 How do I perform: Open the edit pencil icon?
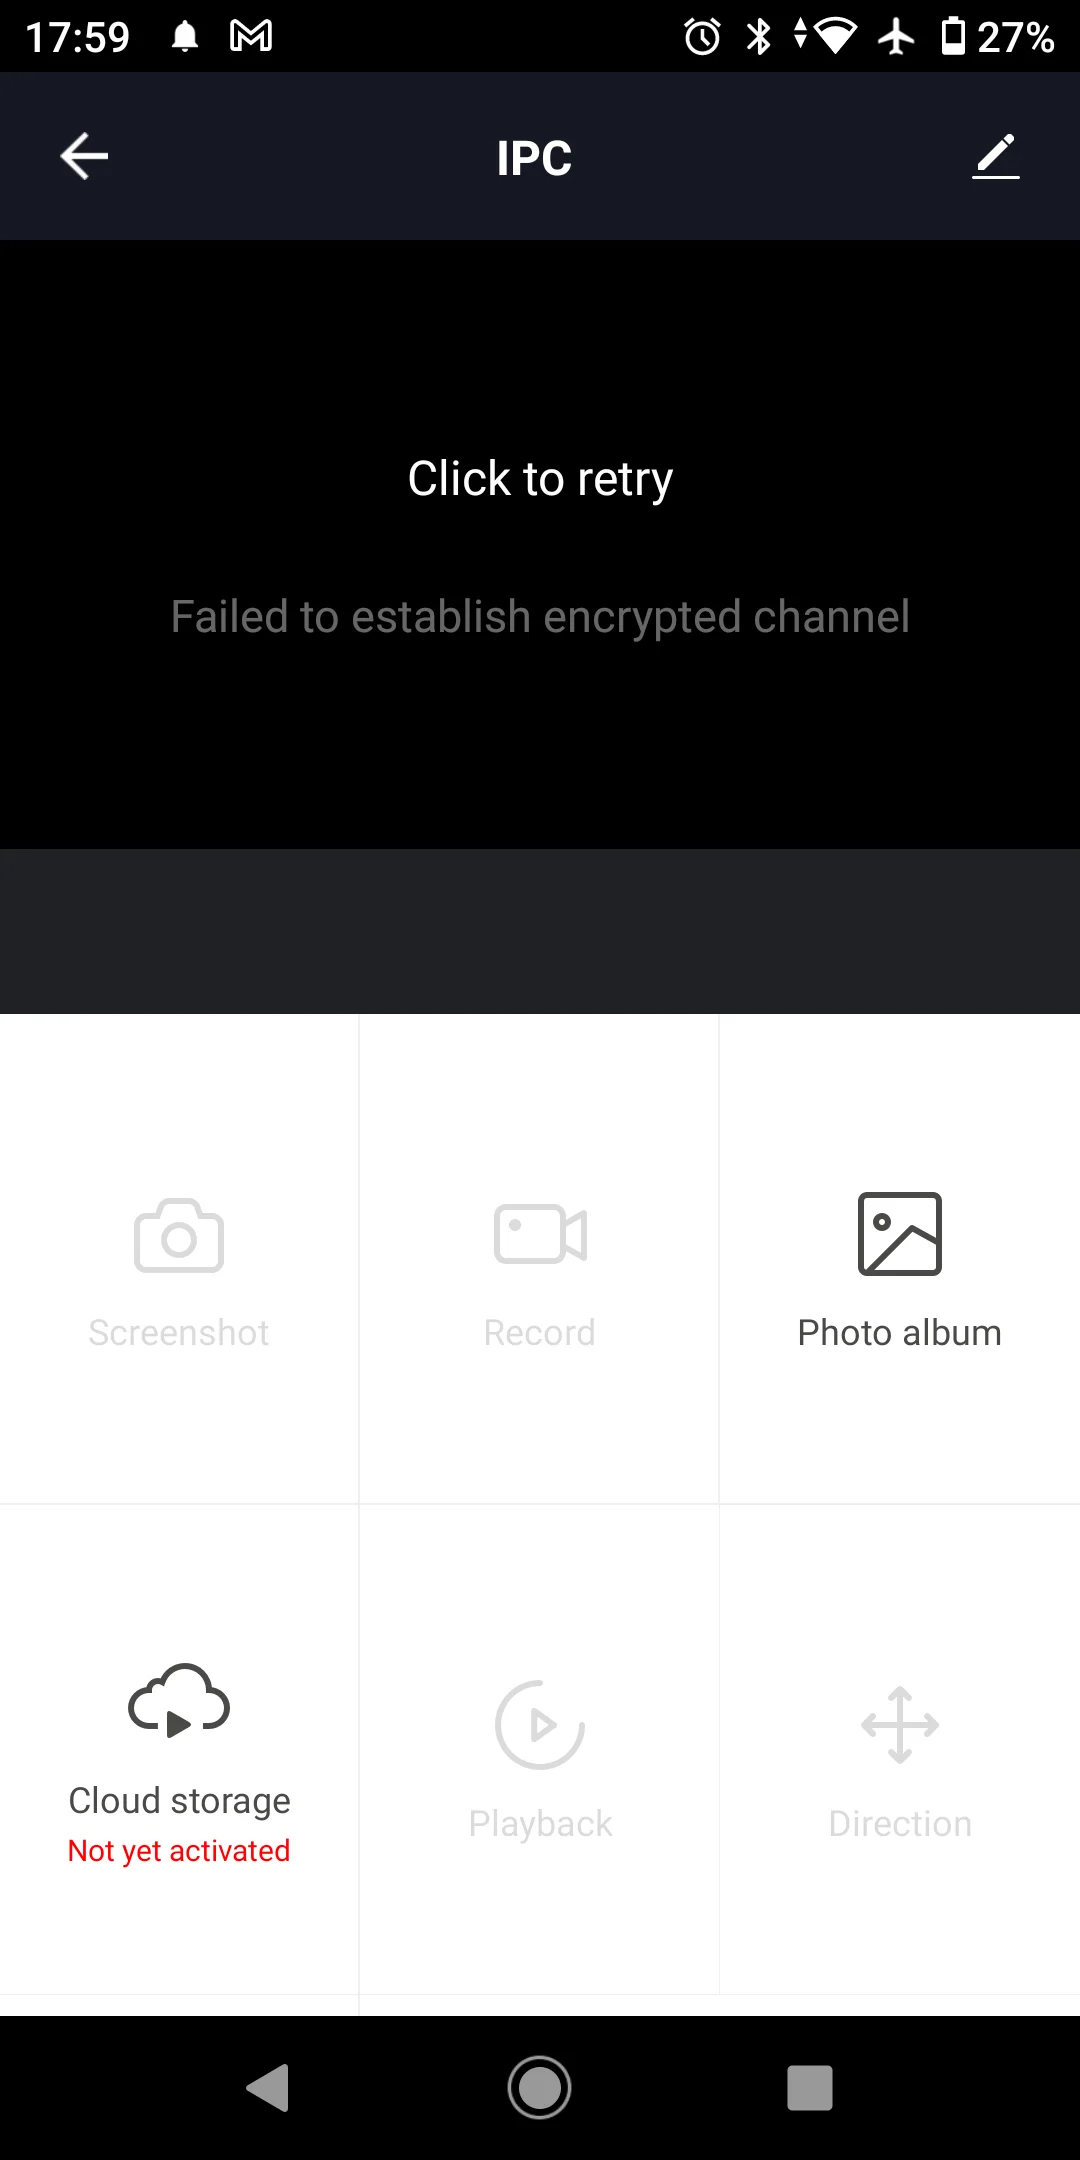(996, 156)
